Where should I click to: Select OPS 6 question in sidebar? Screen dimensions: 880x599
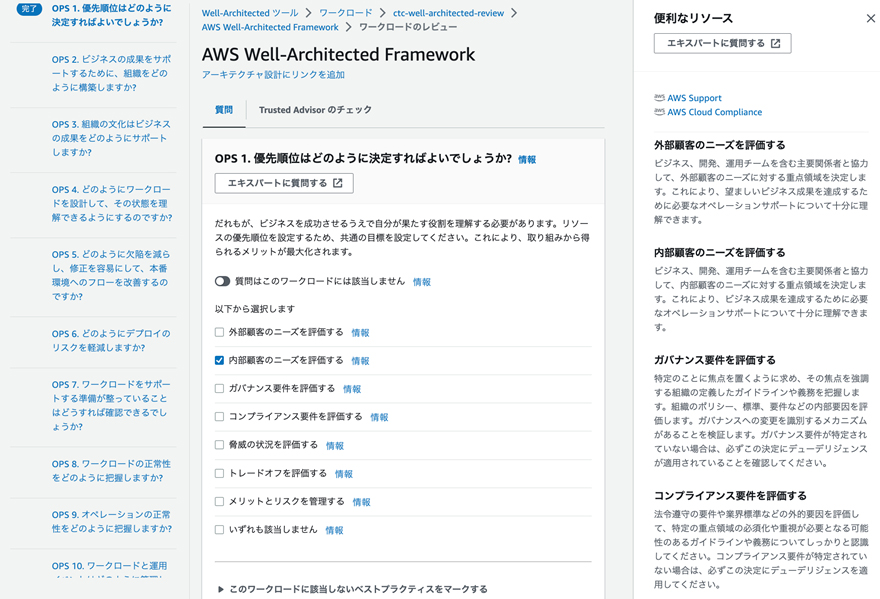[111, 340]
